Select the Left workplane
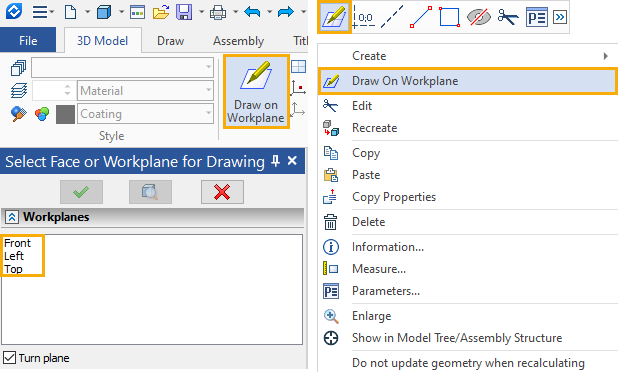This screenshot has width=618, height=372. (x=14, y=256)
